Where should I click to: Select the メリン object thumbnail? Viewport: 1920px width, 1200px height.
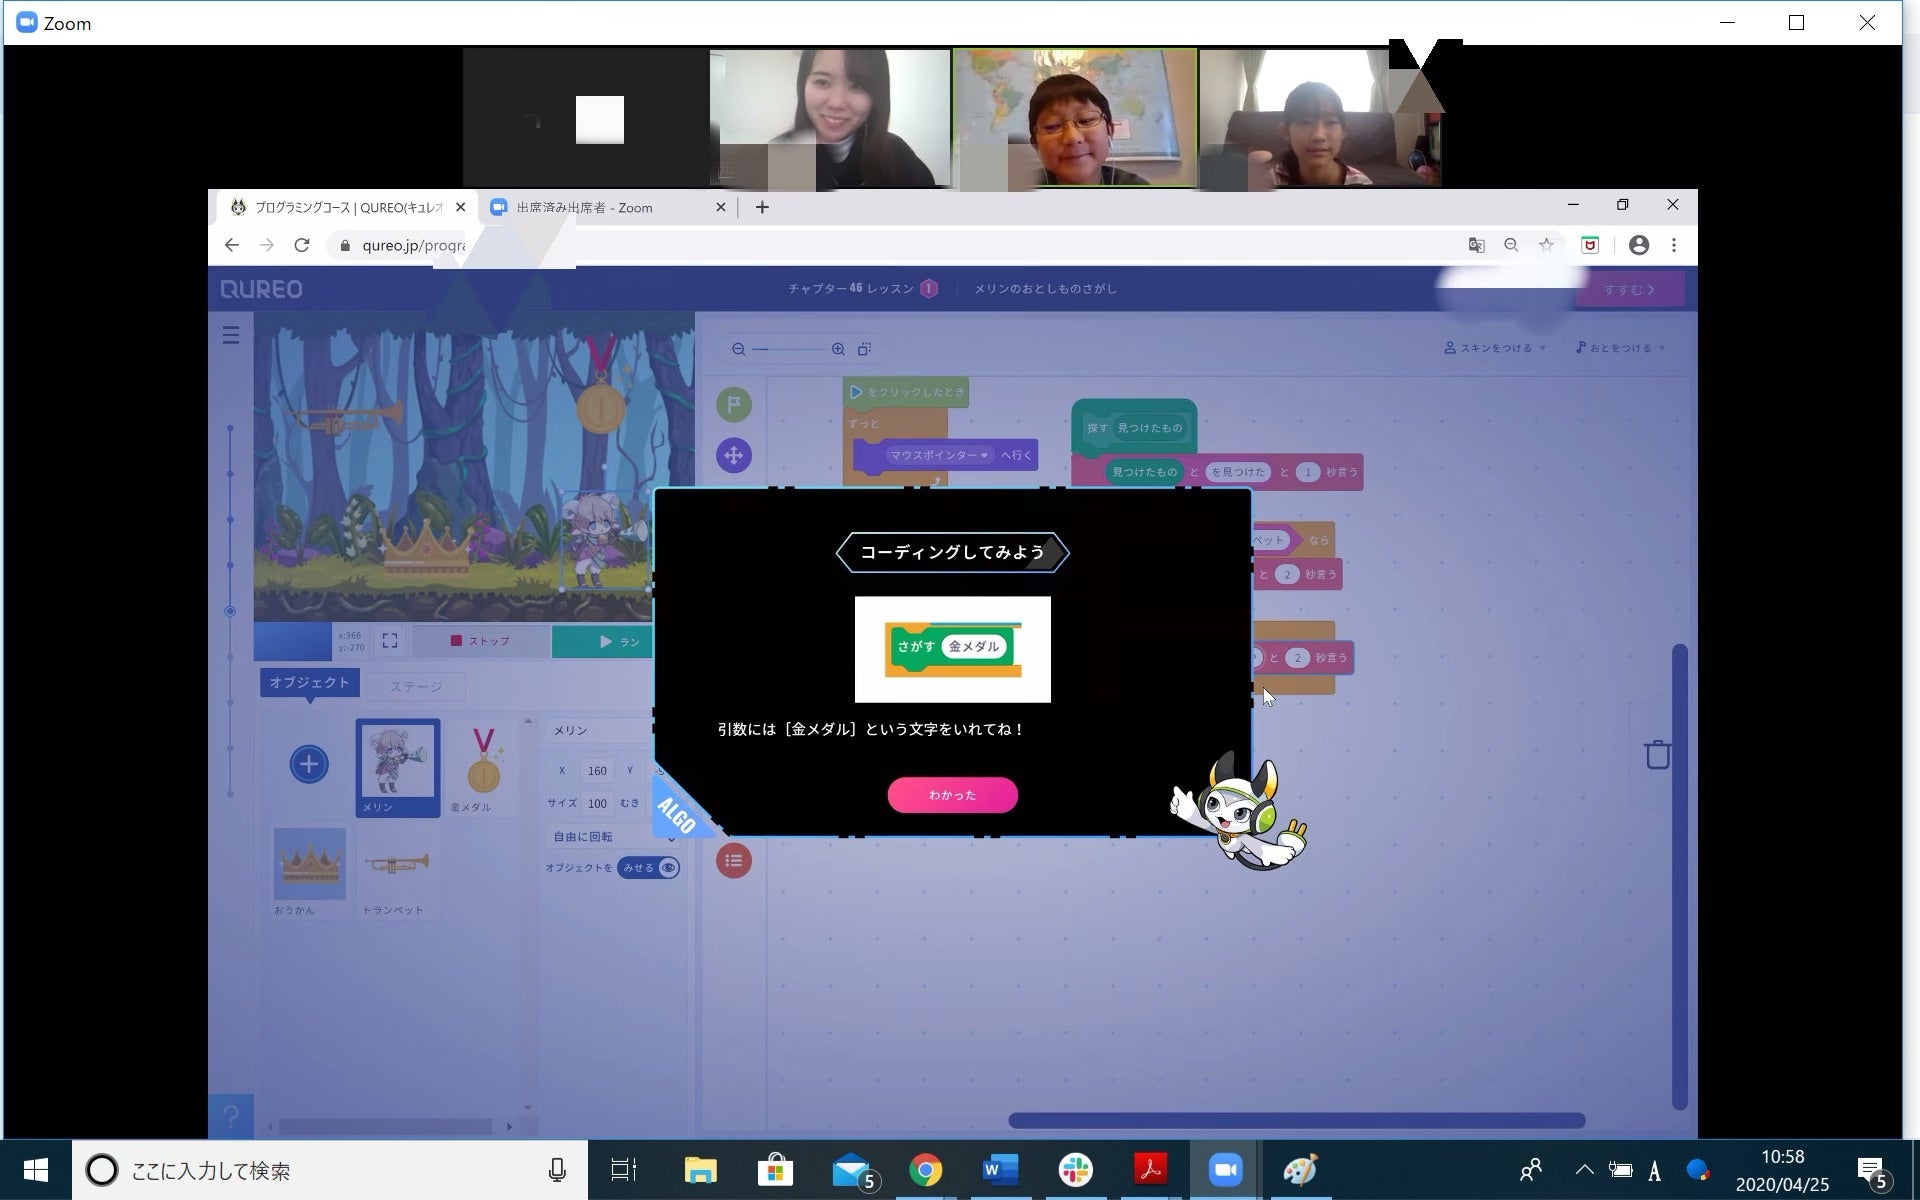(x=398, y=767)
